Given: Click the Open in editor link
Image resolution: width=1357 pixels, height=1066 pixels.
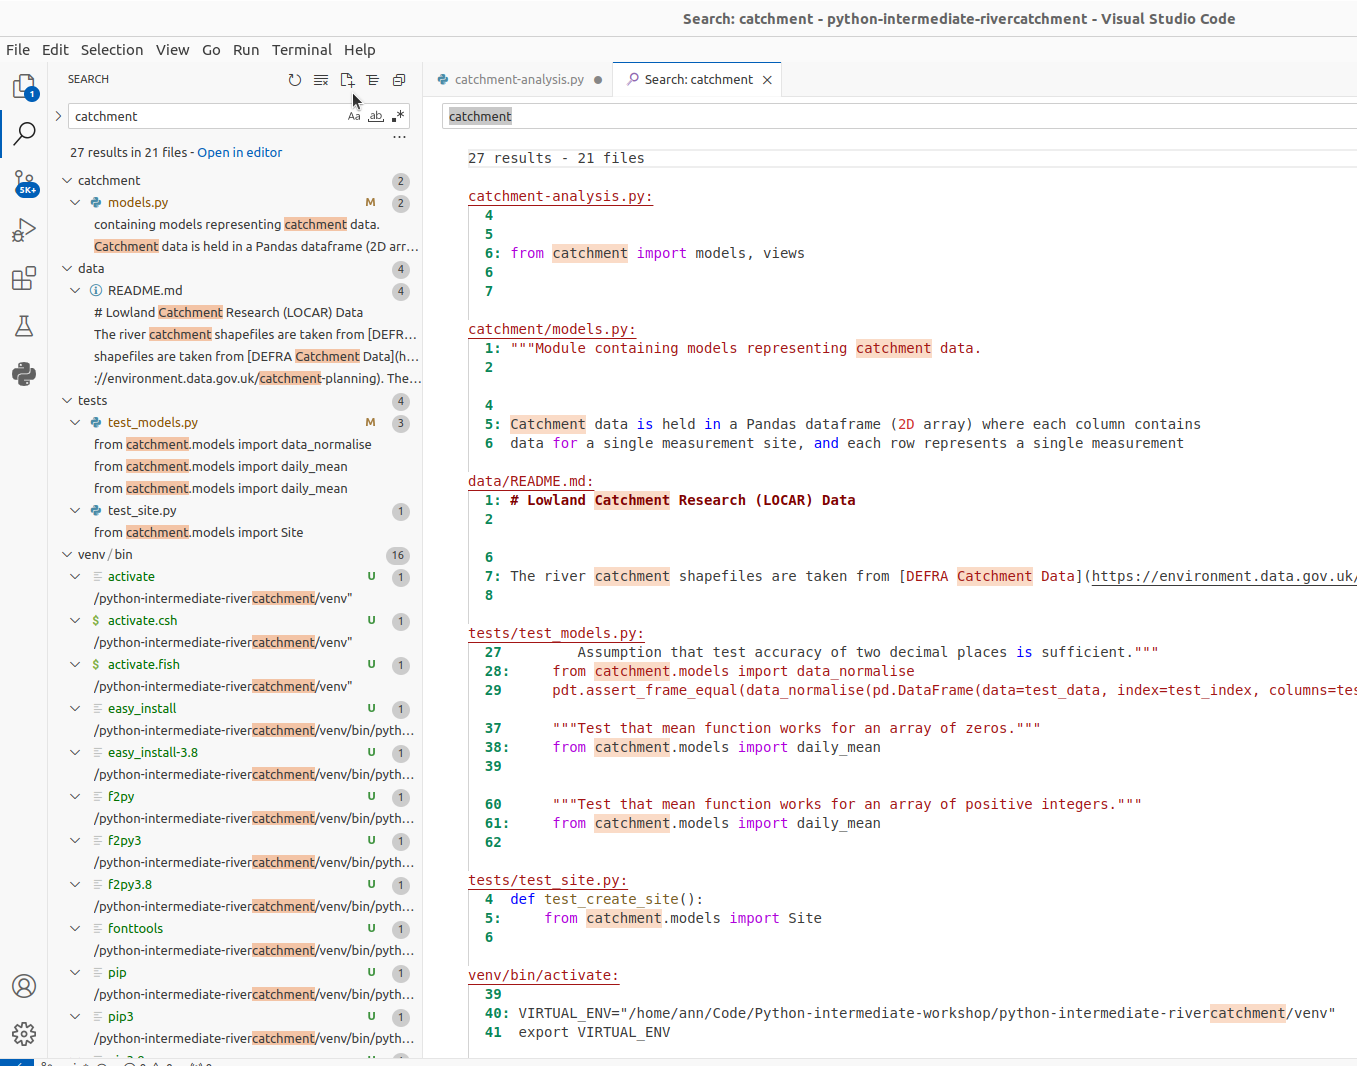Looking at the screenshot, I should coord(240,153).
